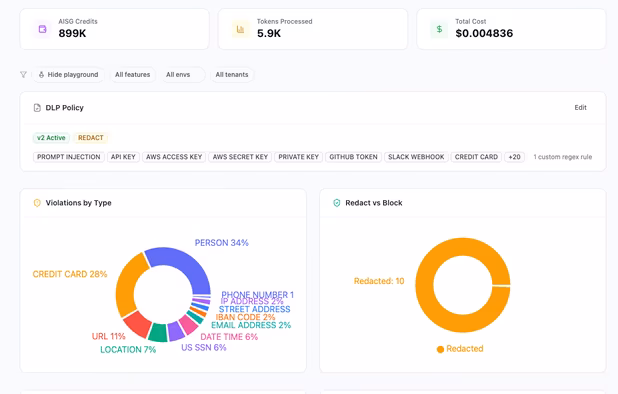Click the green LOCATION donut segment
The height and width of the screenshot is (394, 618).
tap(158, 332)
